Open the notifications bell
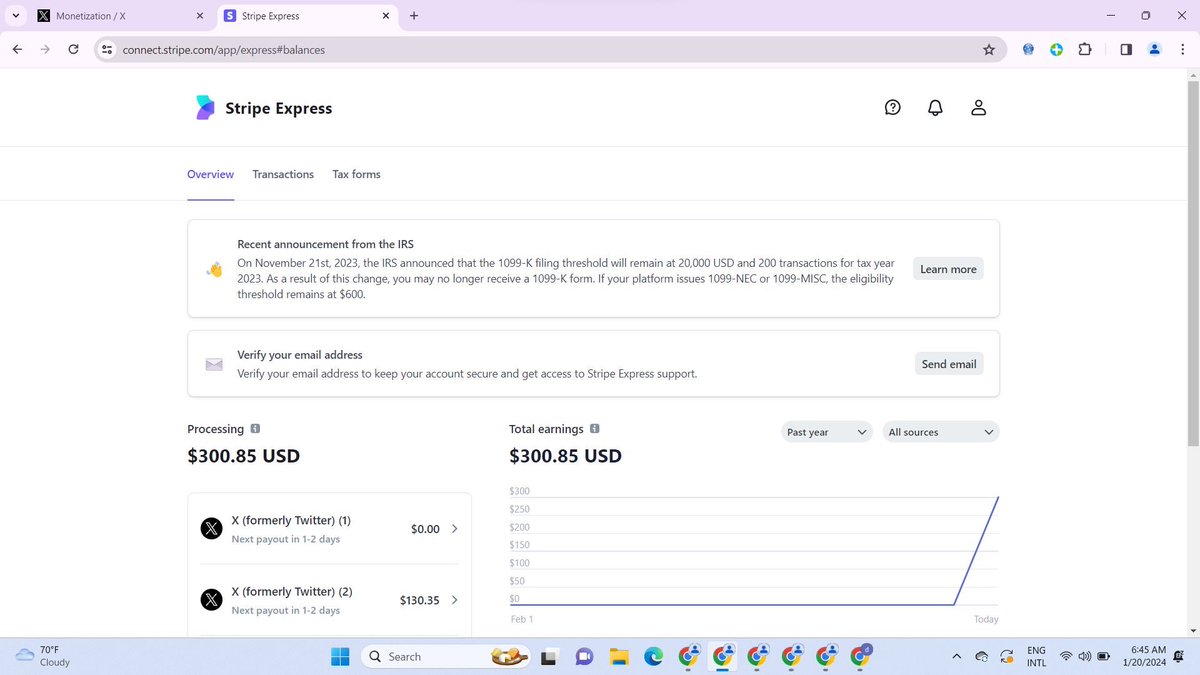Image resolution: width=1200 pixels, height=675 pixels. coord(935,107)
